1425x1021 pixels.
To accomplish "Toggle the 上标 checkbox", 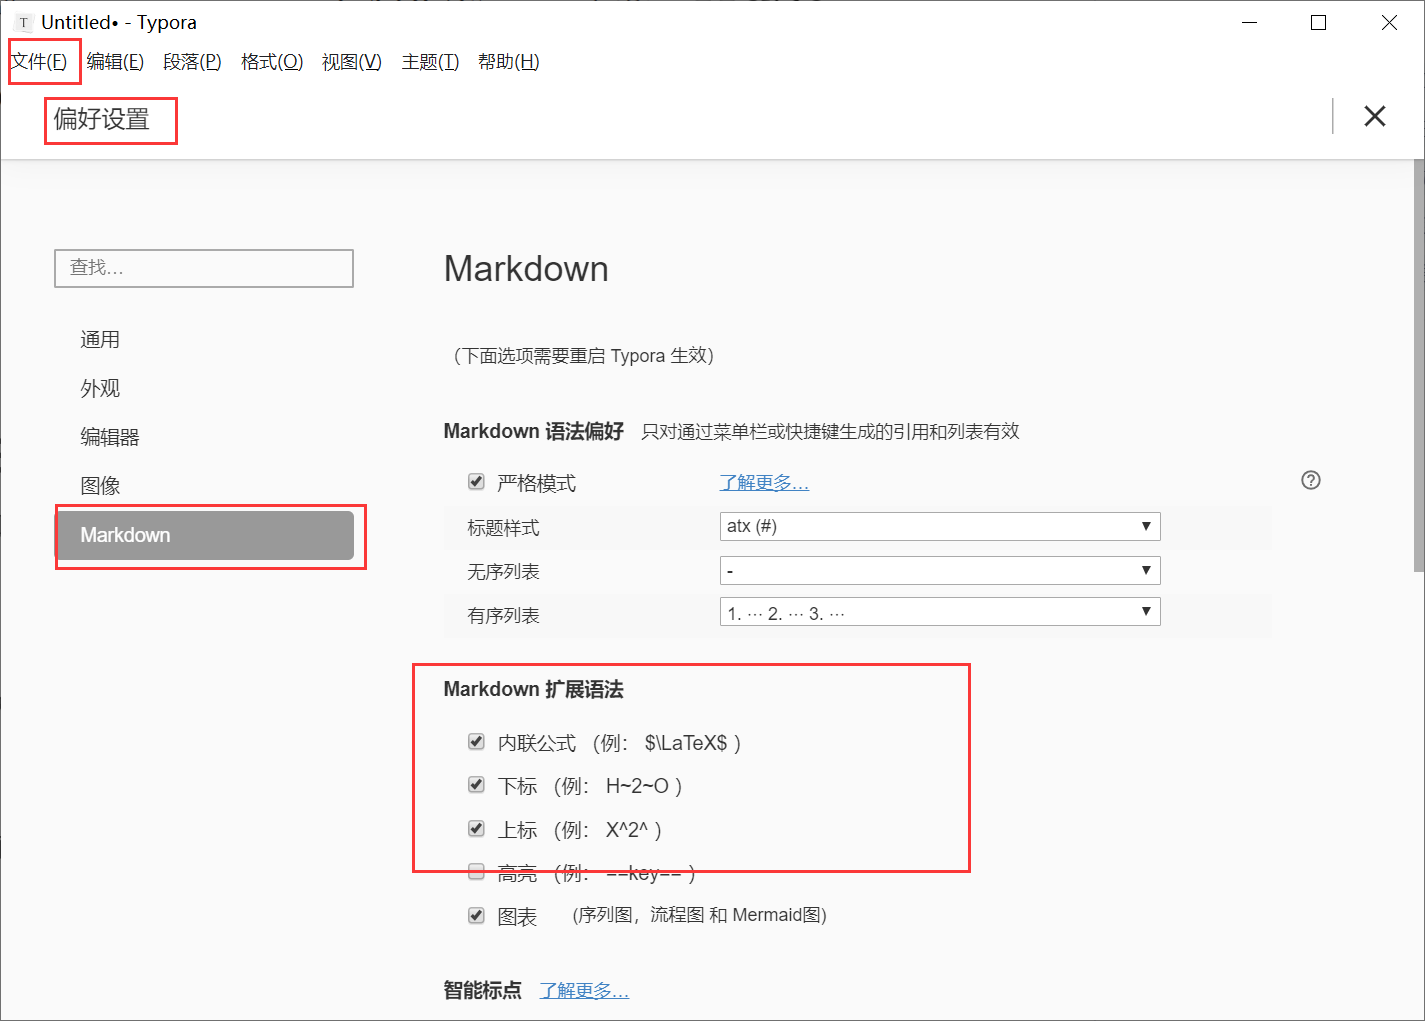I will (x=477, y=829).
